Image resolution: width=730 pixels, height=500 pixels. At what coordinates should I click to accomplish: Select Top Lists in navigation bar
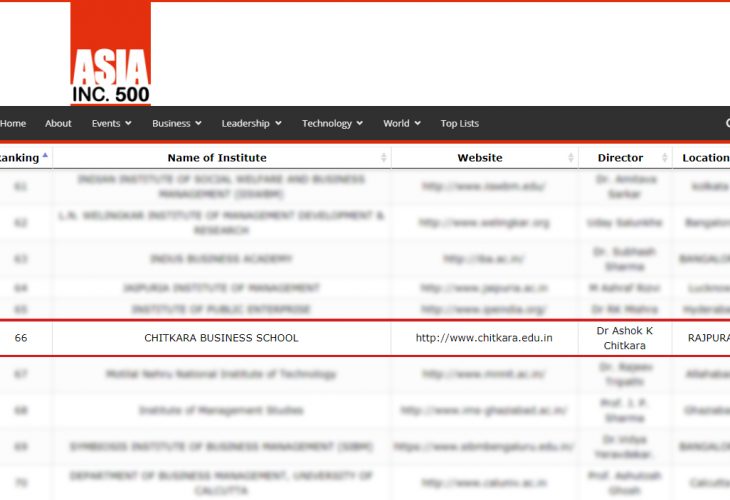pos(460,124)
